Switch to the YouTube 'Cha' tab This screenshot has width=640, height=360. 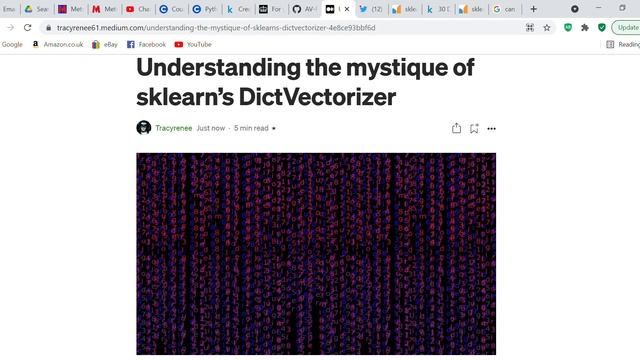tap(138, 9)
